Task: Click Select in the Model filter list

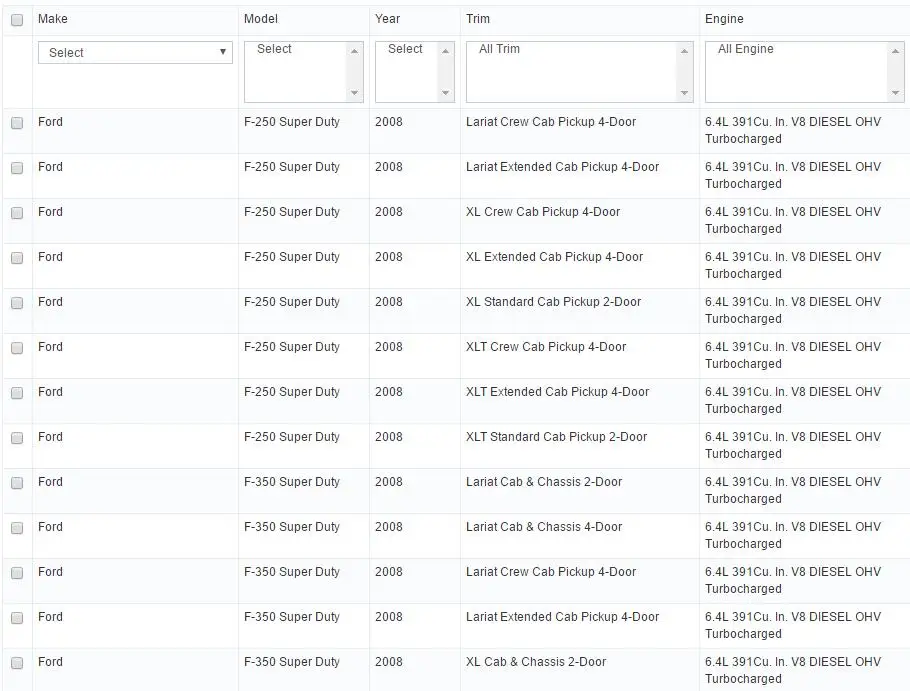Action: click(274, 49)
